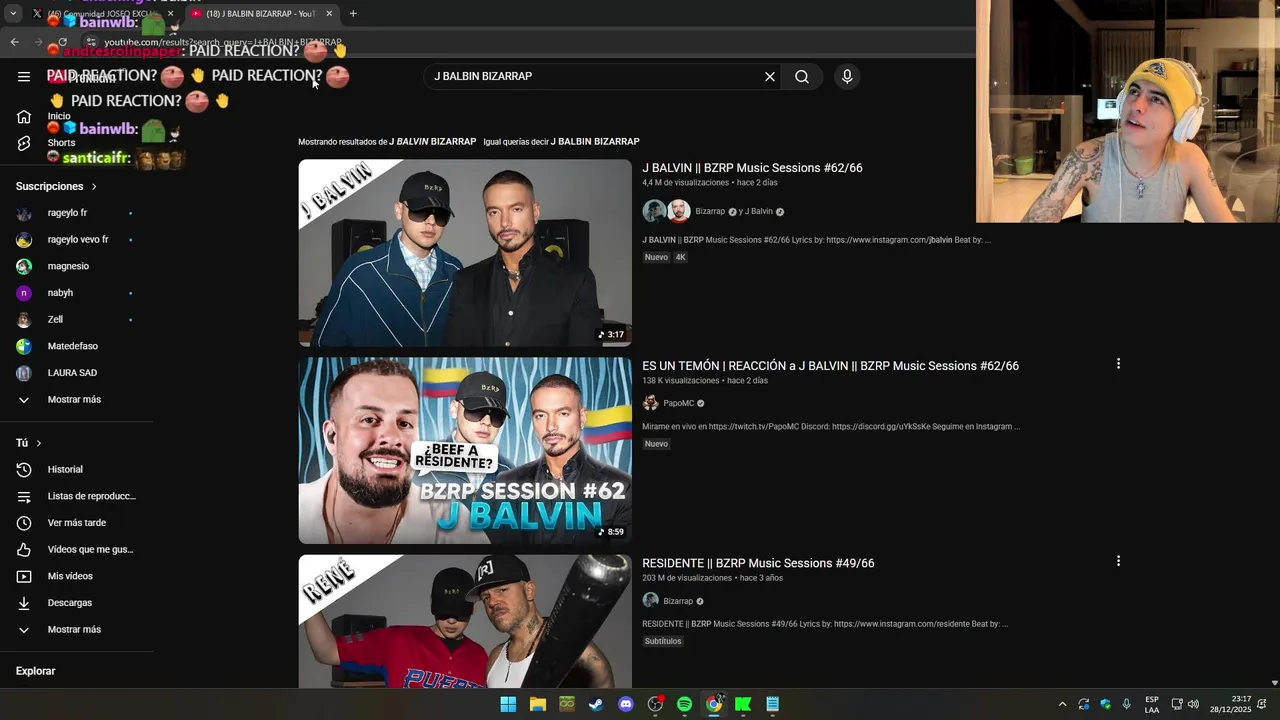
Task: Open title ES UN TEMÓN REACCIÓN video
Action: coord(830,366)
